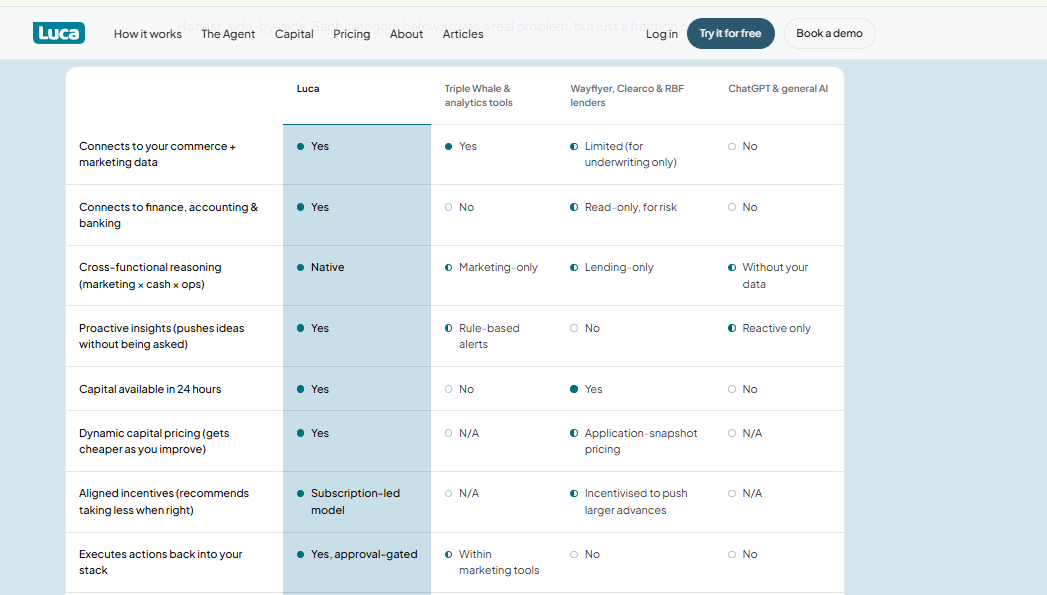Click the Luca logo

click(59, 33)
